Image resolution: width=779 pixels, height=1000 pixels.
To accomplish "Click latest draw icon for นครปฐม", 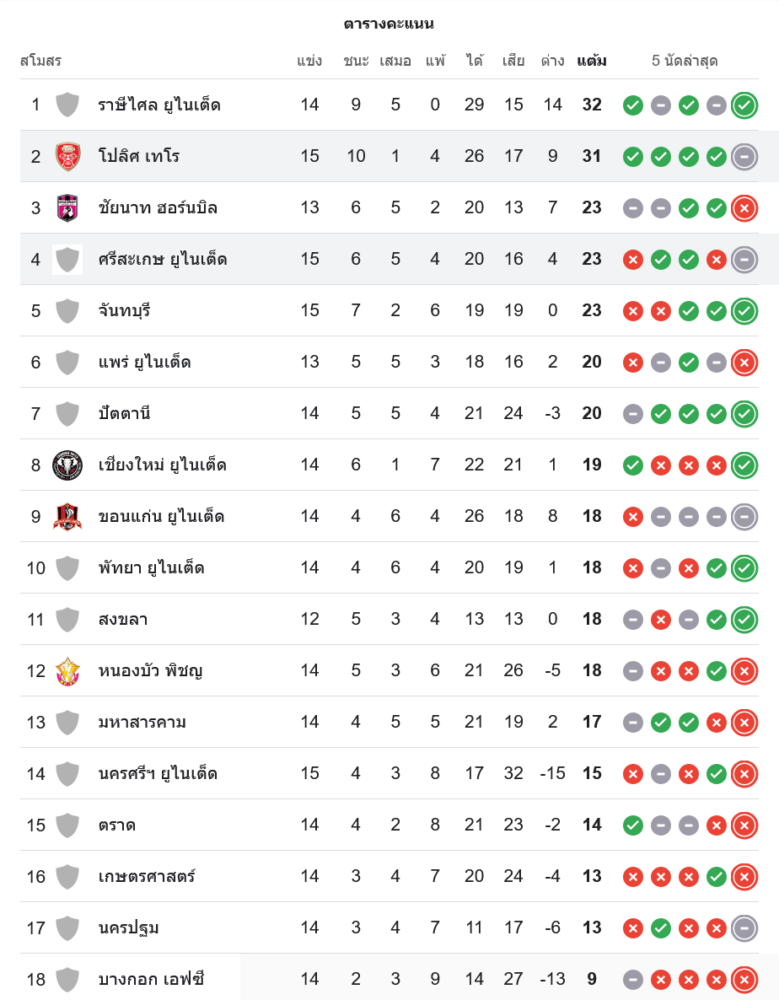I will coord(744,928).
